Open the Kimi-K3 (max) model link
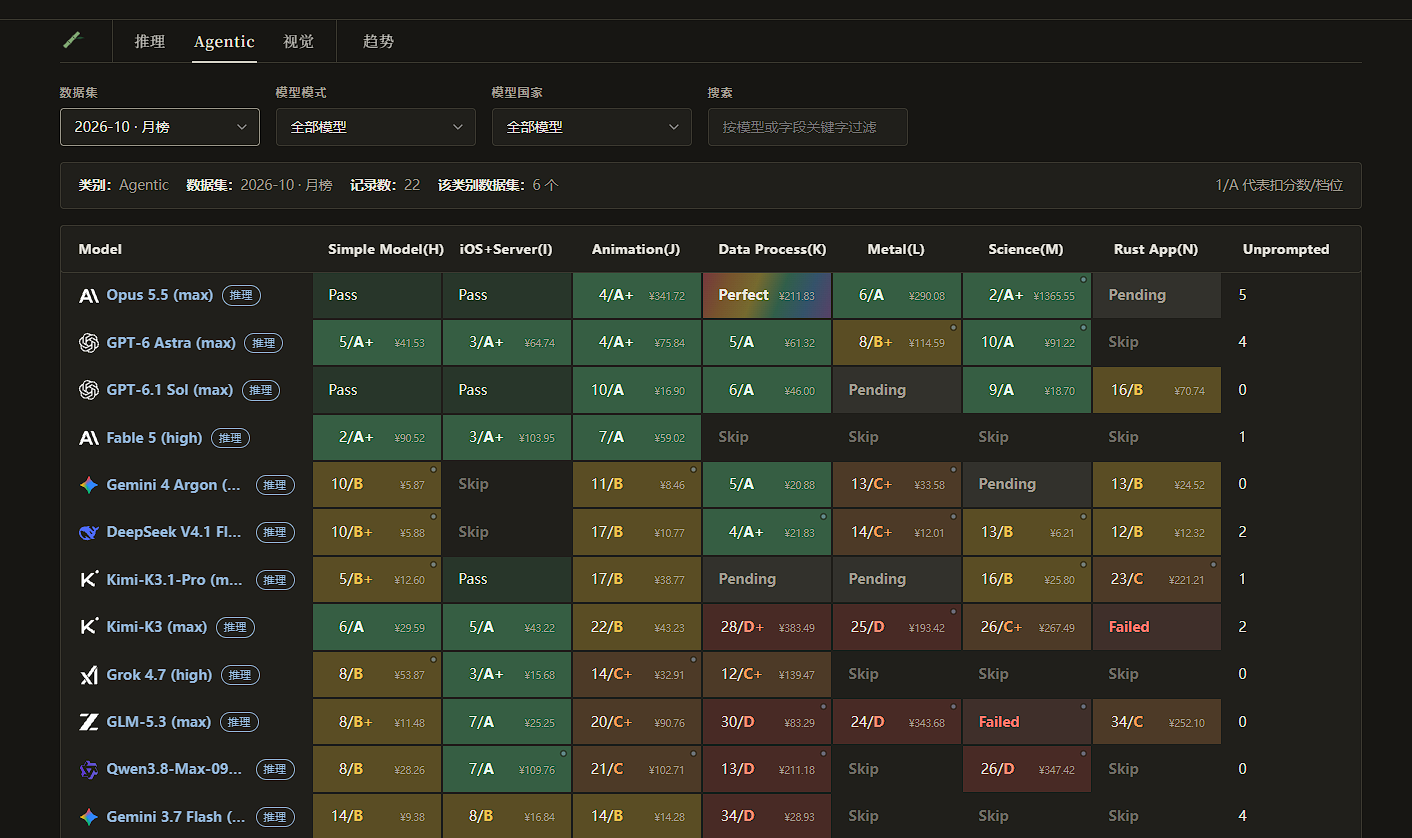 (157, 627)
